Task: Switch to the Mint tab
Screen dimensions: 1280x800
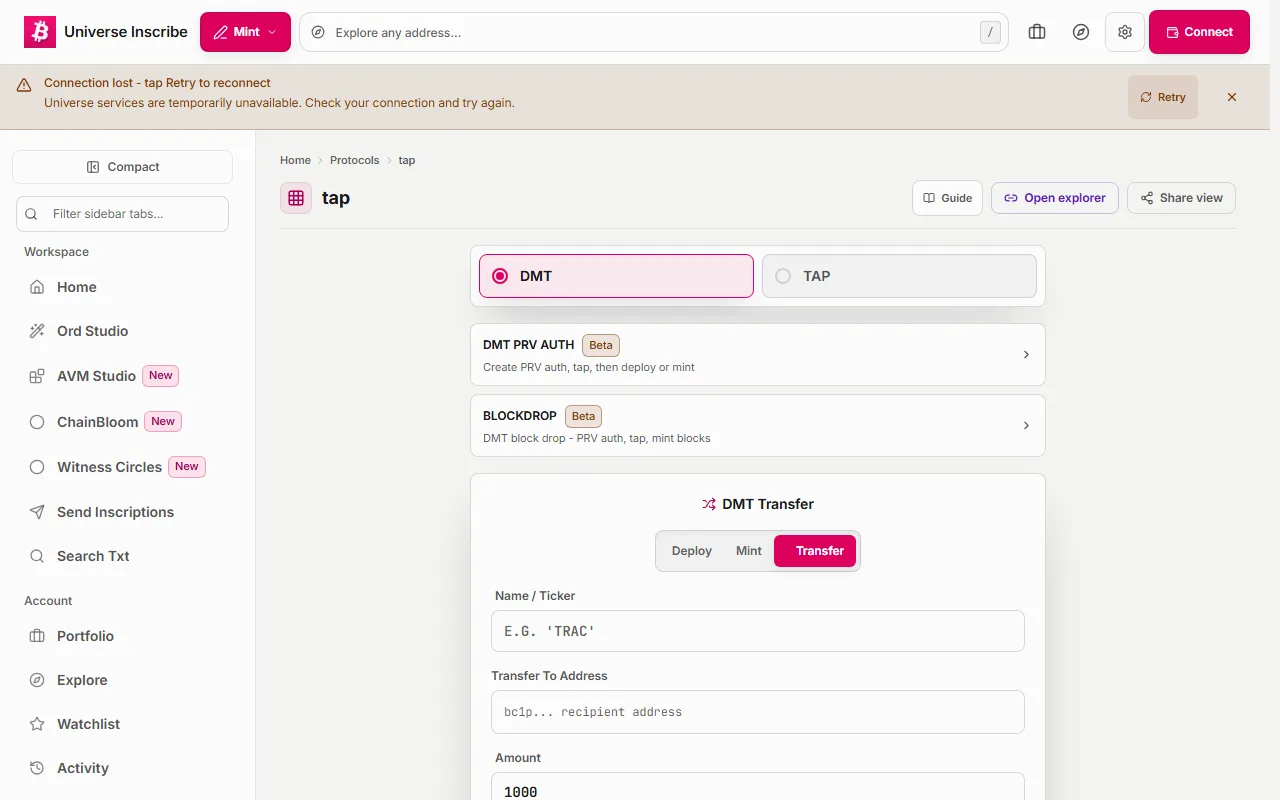Action: pyautogui.click(x=749, y=551)
